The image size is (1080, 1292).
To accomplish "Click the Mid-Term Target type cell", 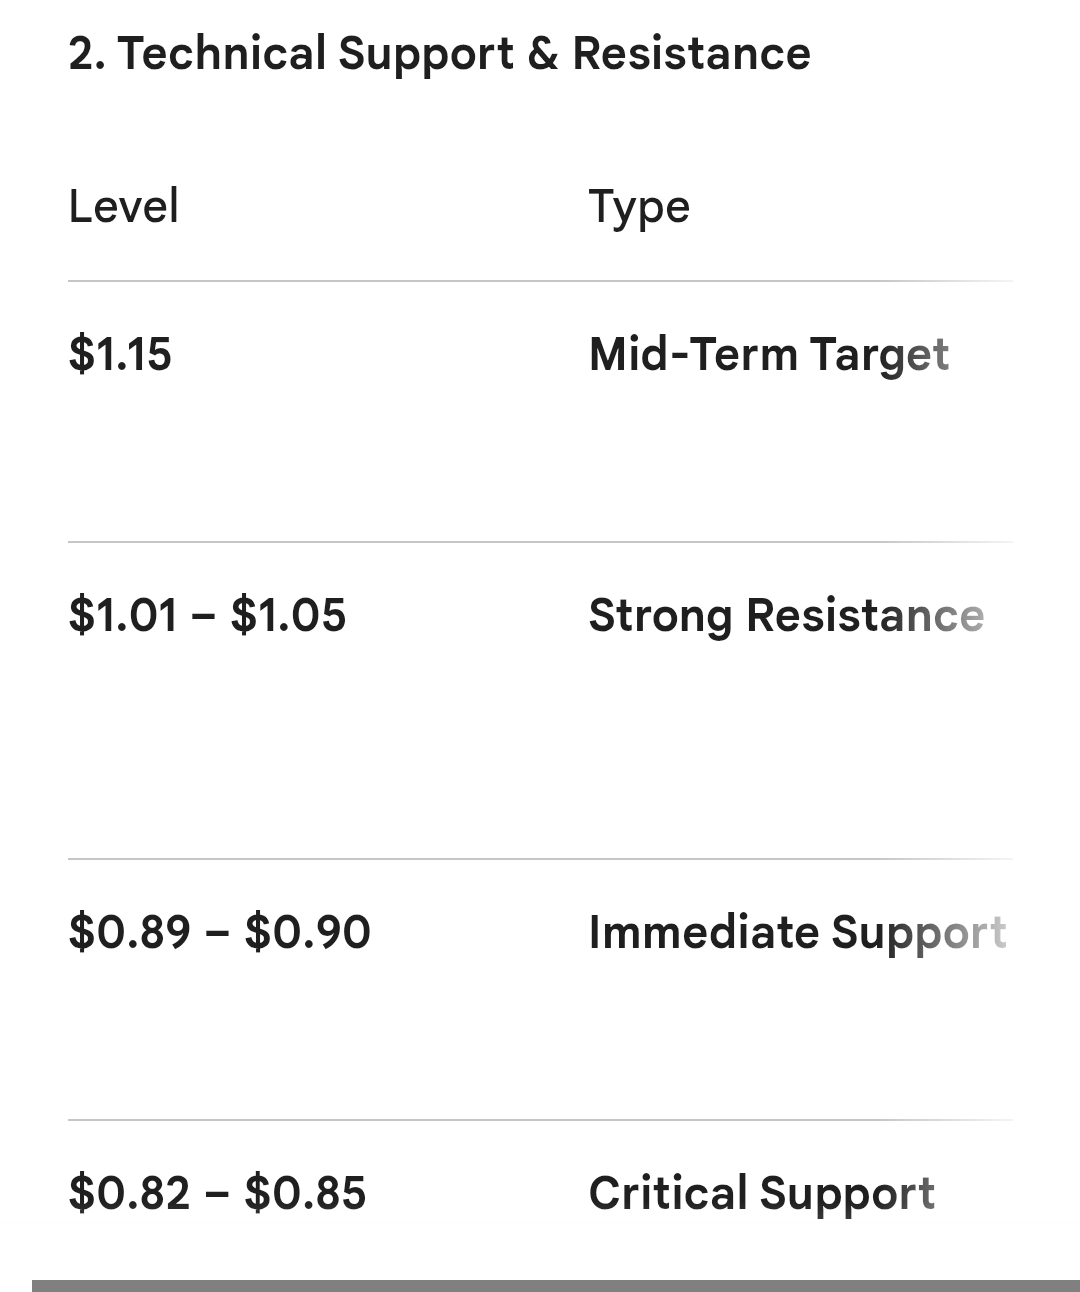I will click(769, 356).
